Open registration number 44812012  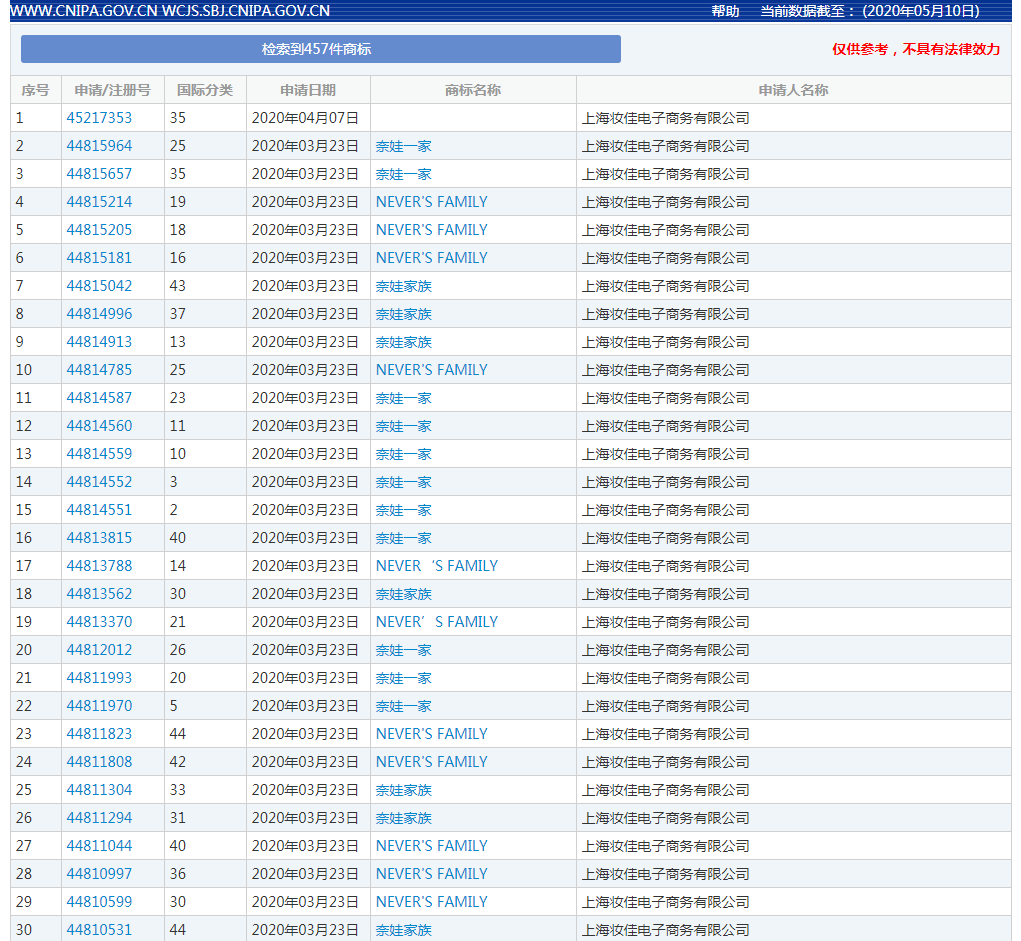pyautogui.click(x=99, y=650)
